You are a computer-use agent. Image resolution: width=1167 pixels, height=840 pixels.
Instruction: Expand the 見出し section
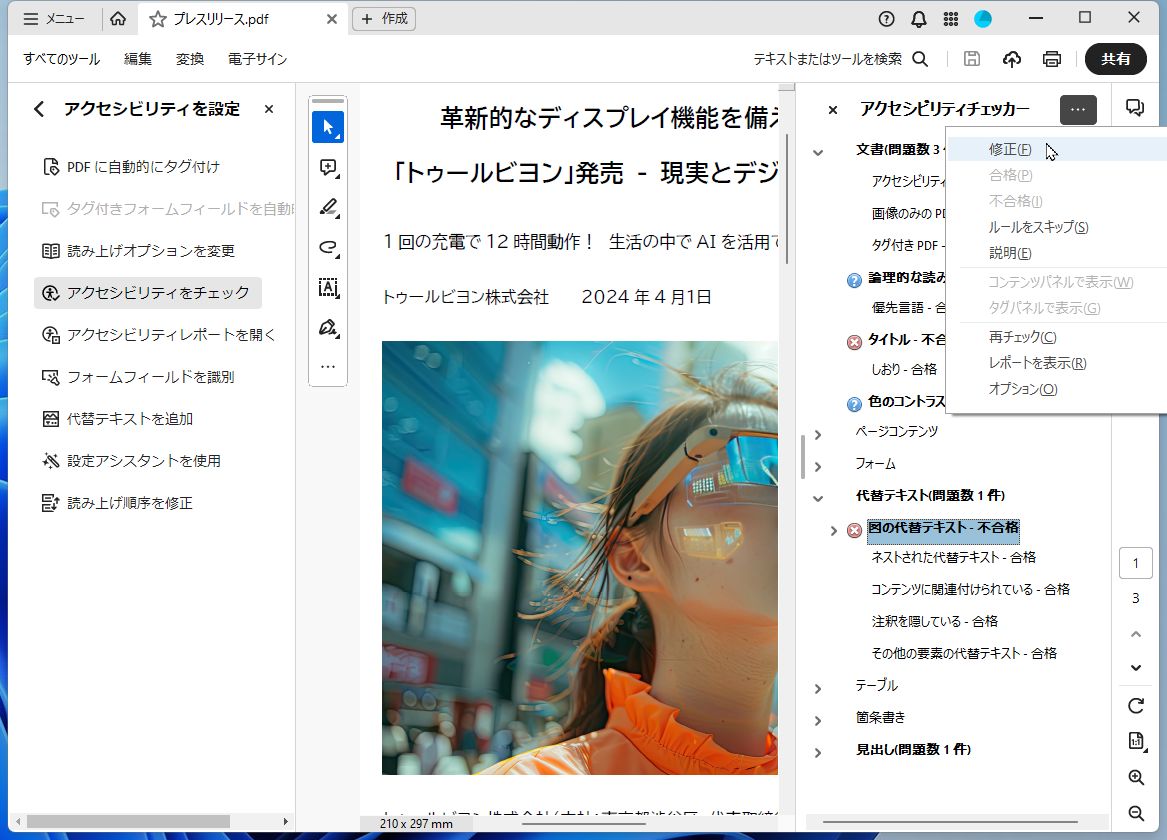pos(818,750)
